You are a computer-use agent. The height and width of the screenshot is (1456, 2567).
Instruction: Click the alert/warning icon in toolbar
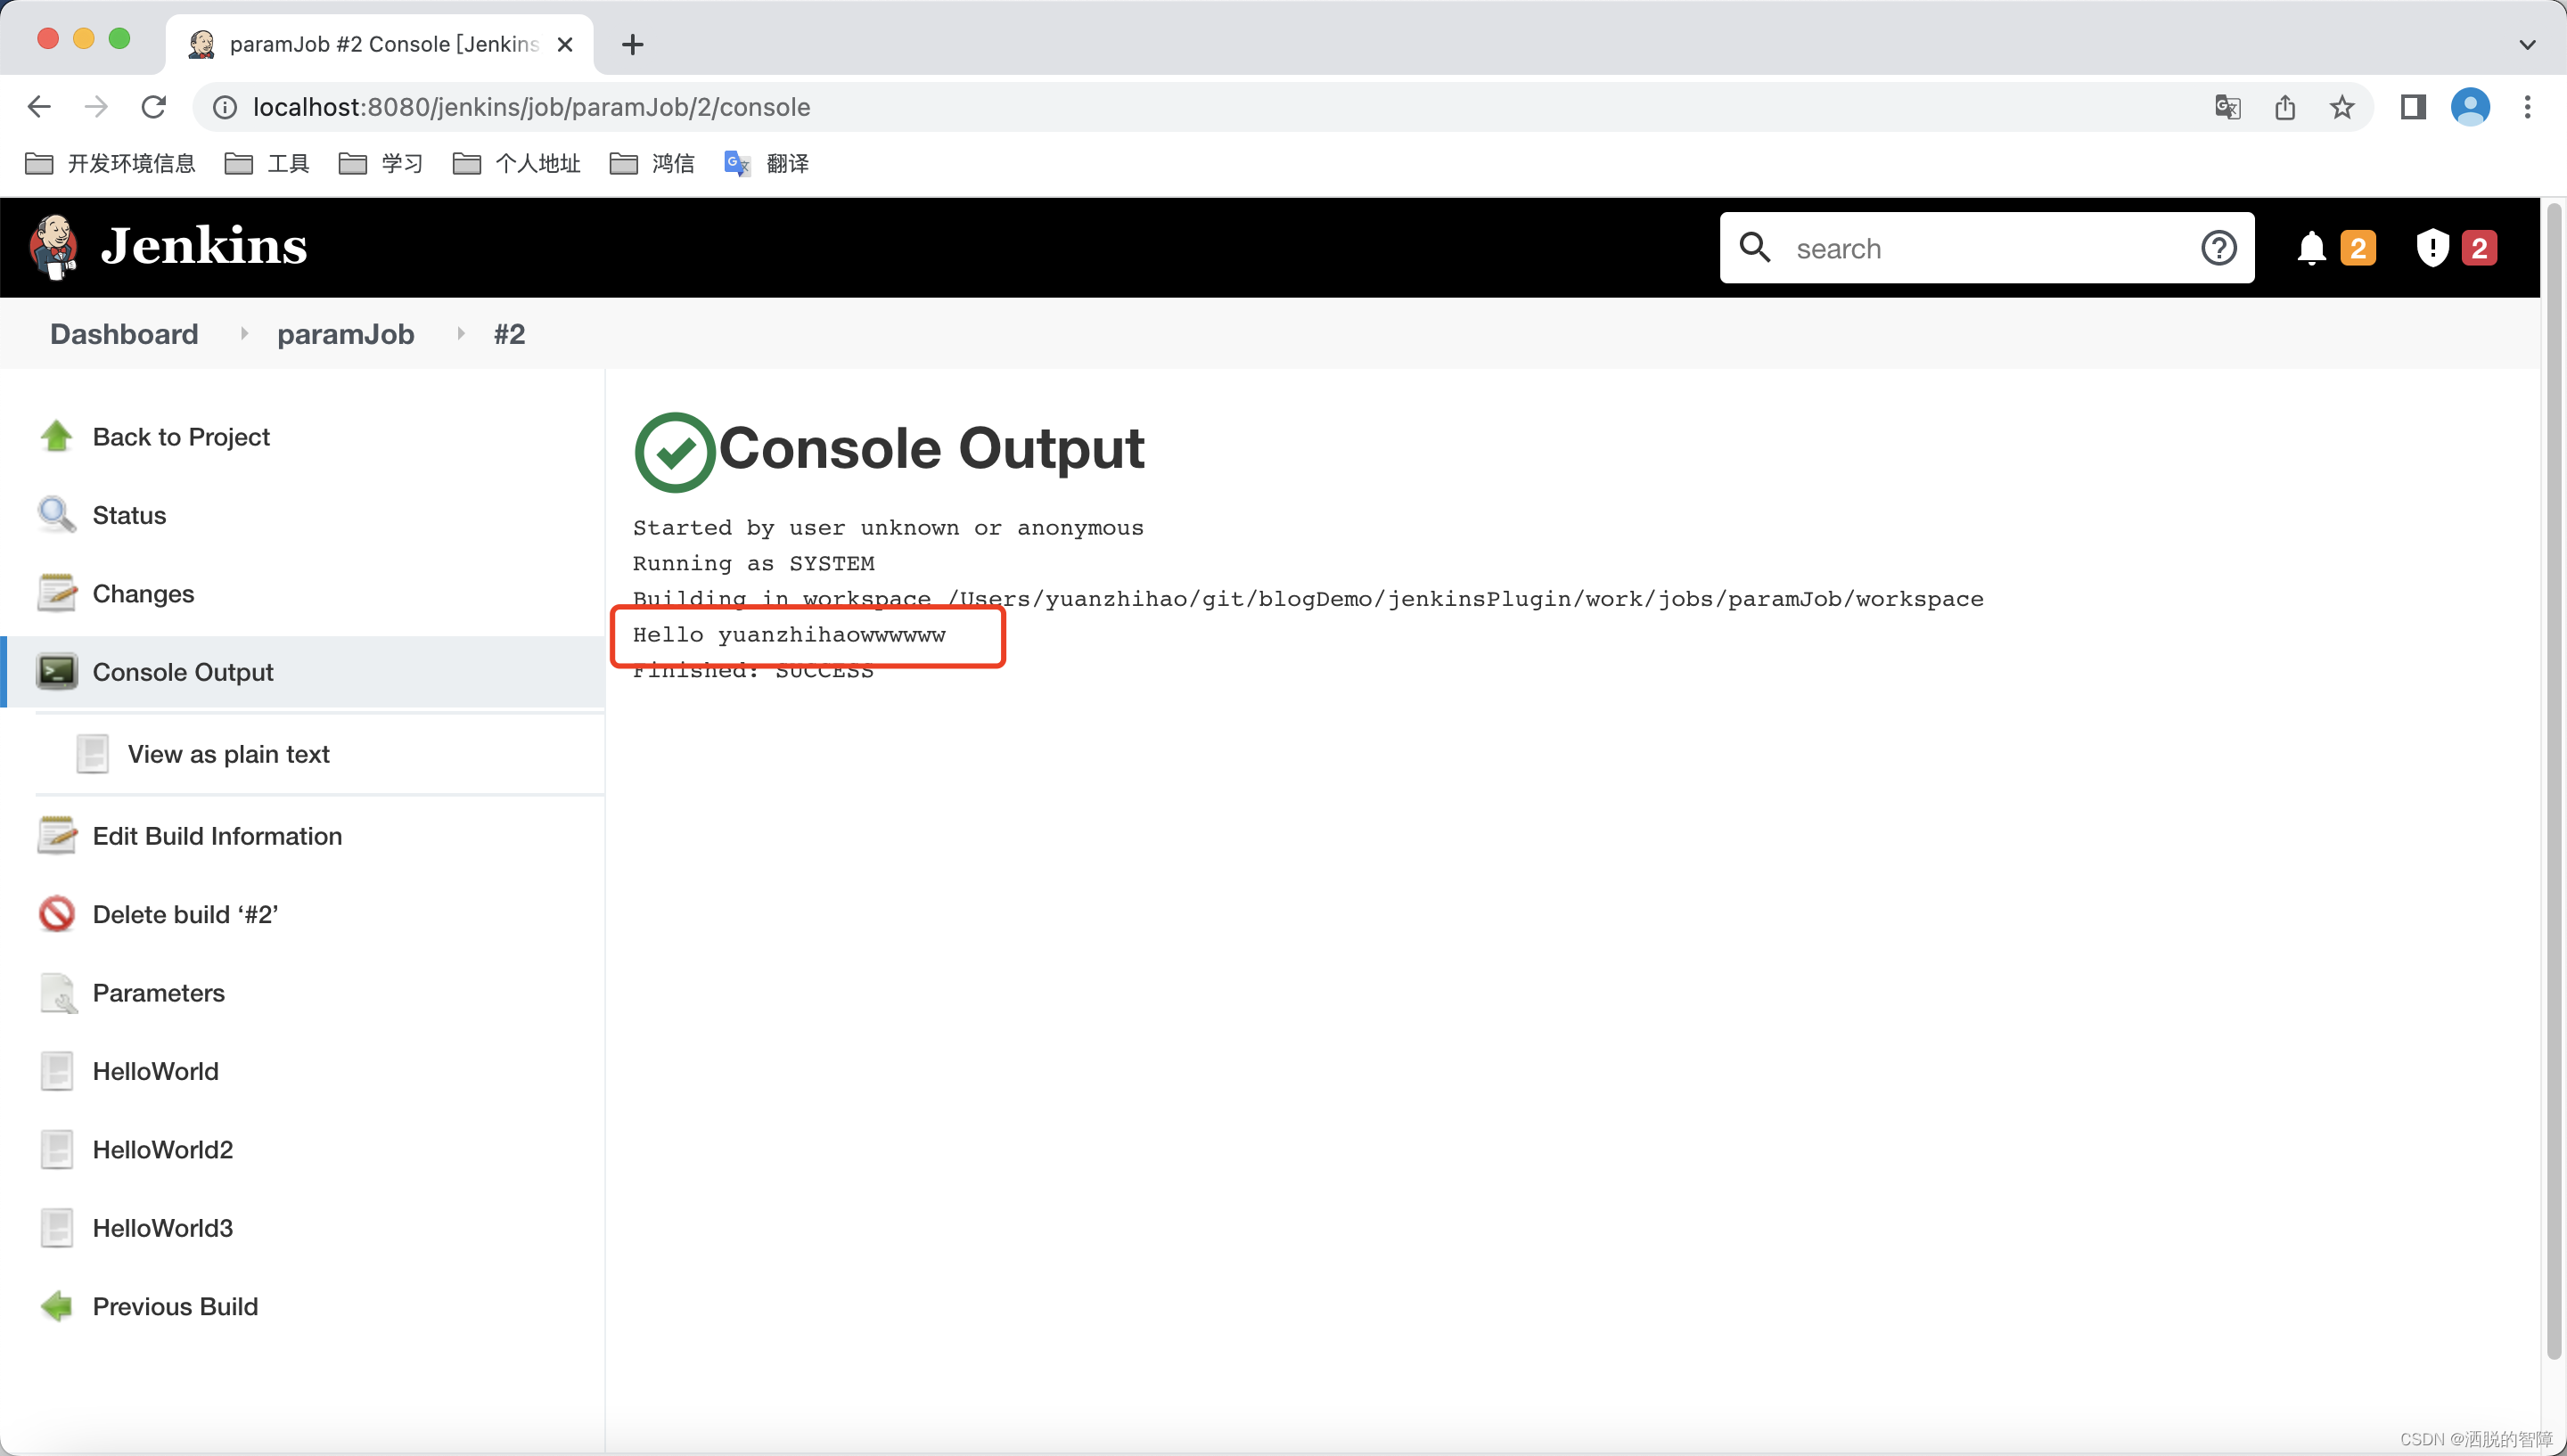coord(2433,247)
